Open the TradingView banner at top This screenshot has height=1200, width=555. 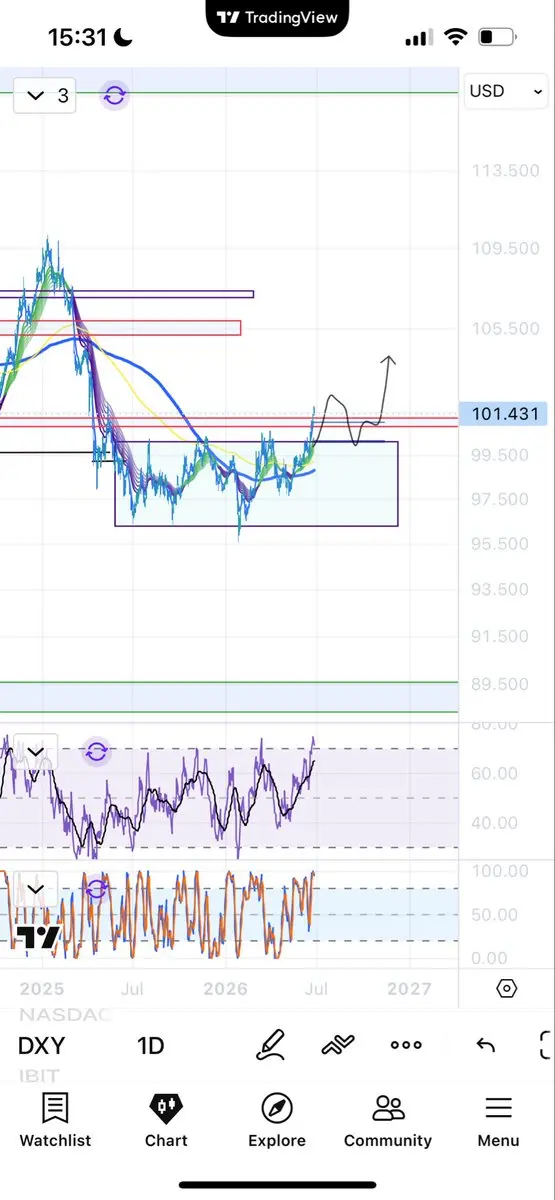[x=277, y=17]
